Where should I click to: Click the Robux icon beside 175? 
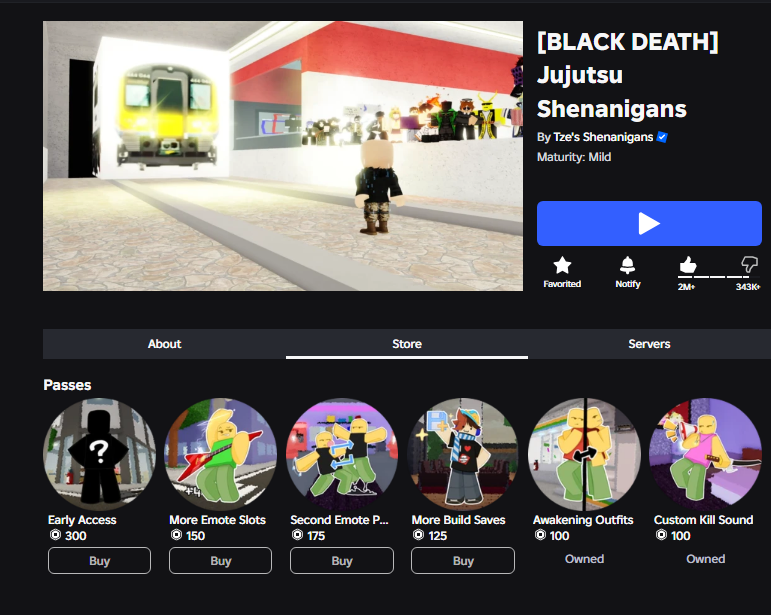click(297, 535)
